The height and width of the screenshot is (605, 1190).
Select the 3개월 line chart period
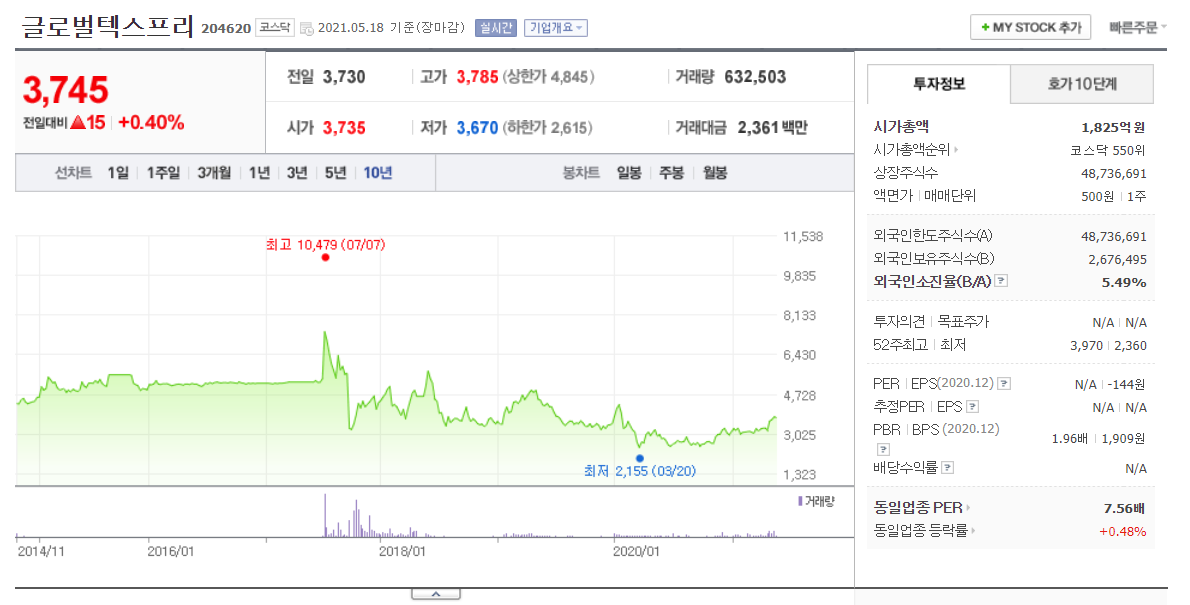[214, 173]
